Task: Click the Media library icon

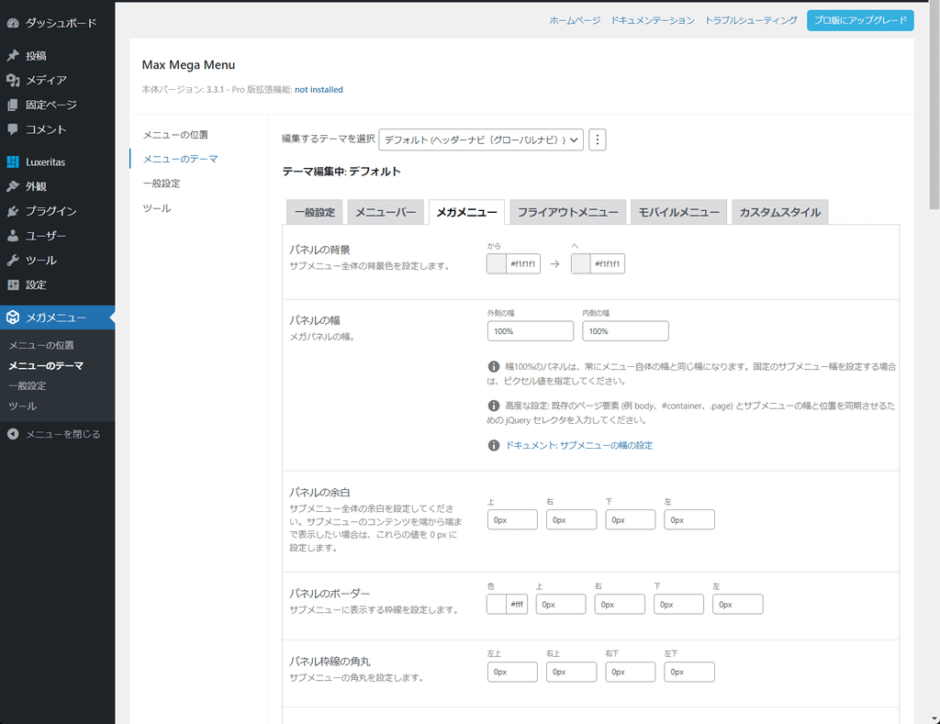Action: coord(13,80)
